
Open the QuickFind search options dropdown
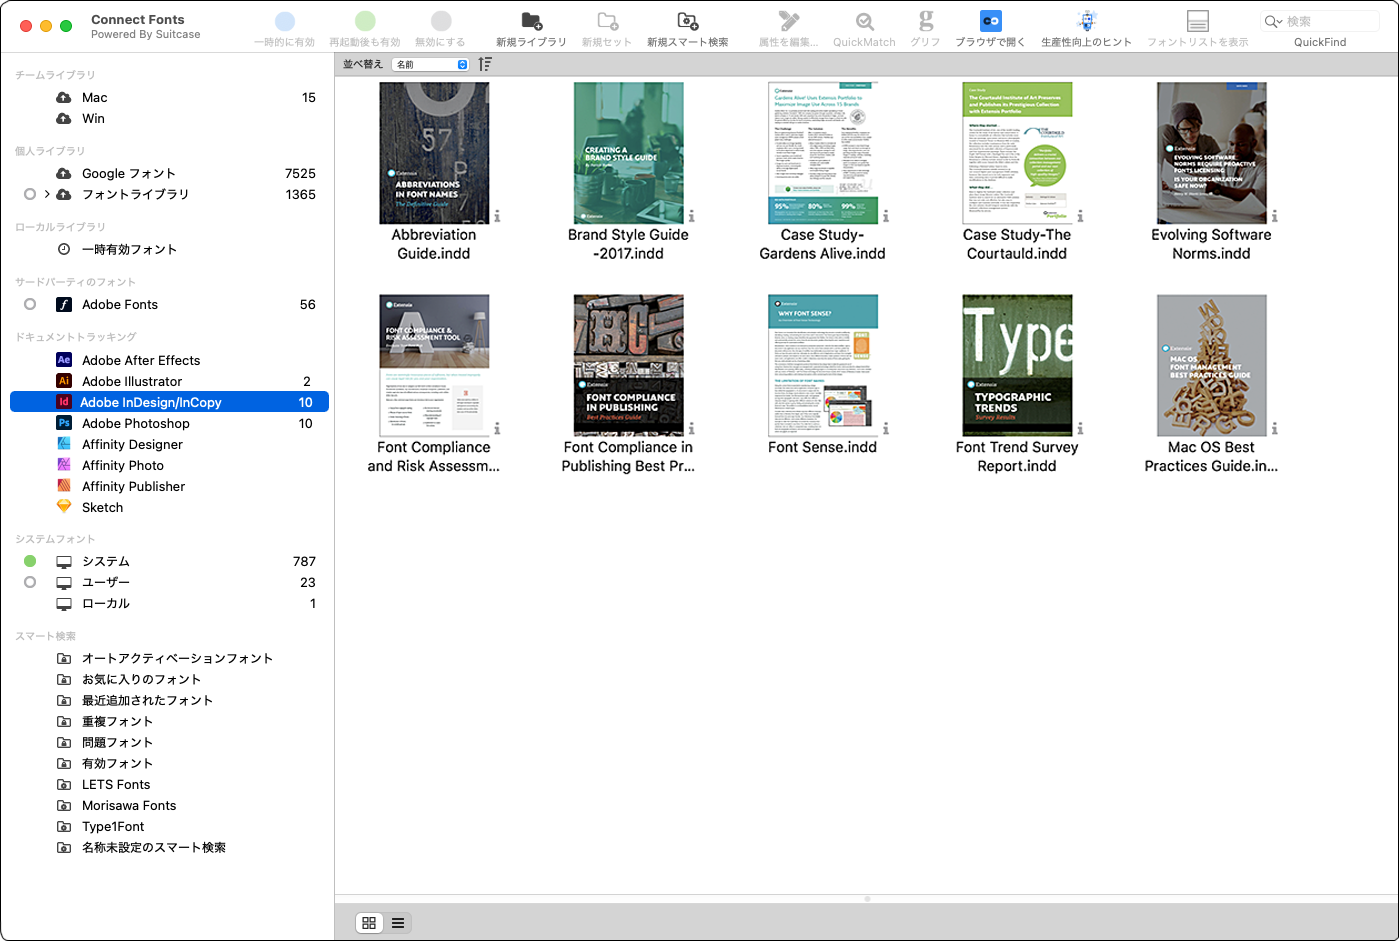1273,21
